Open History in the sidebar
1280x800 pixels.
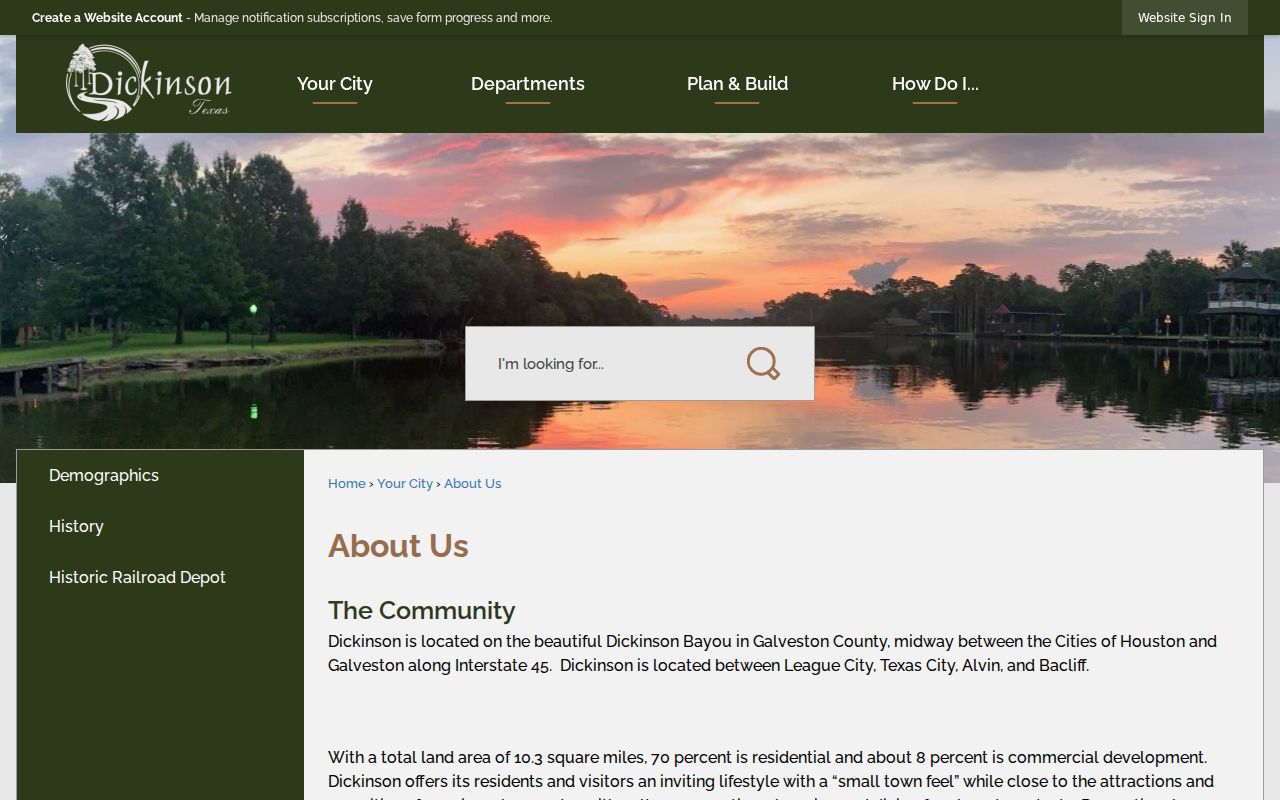76,526
